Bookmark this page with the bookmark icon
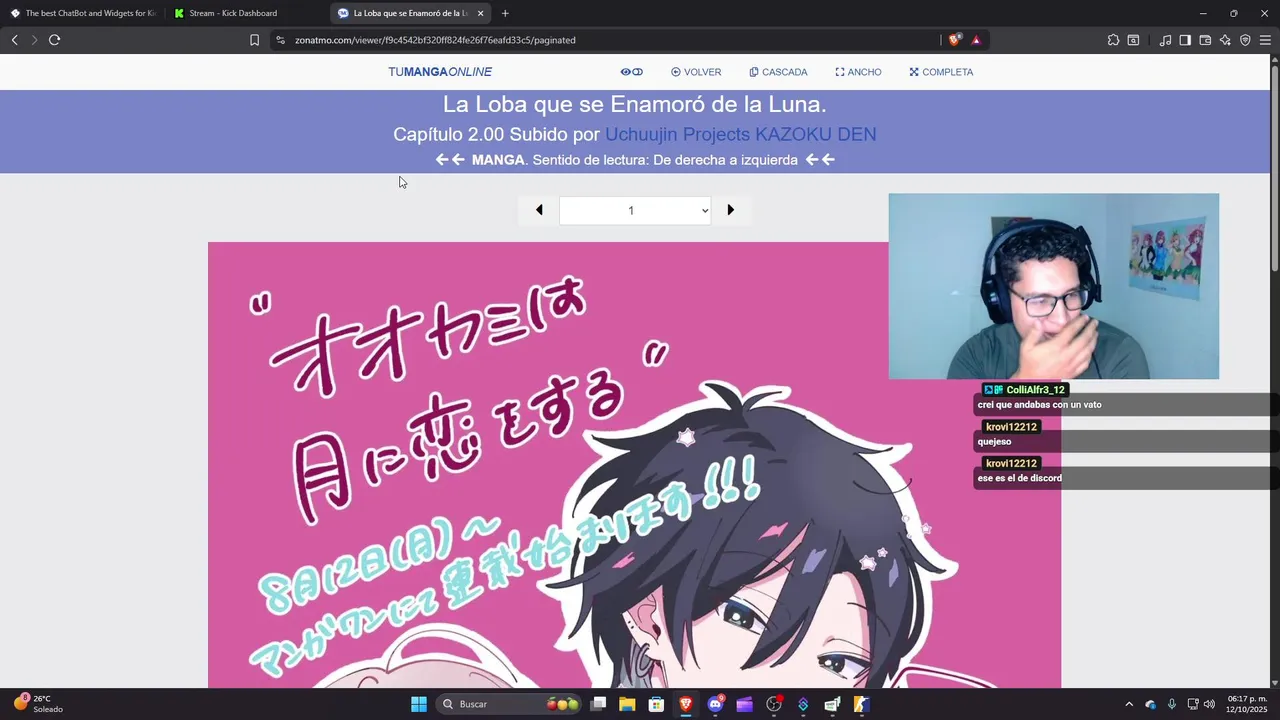This screenshot has width=1280, height=720. click(x=254, y=40)
